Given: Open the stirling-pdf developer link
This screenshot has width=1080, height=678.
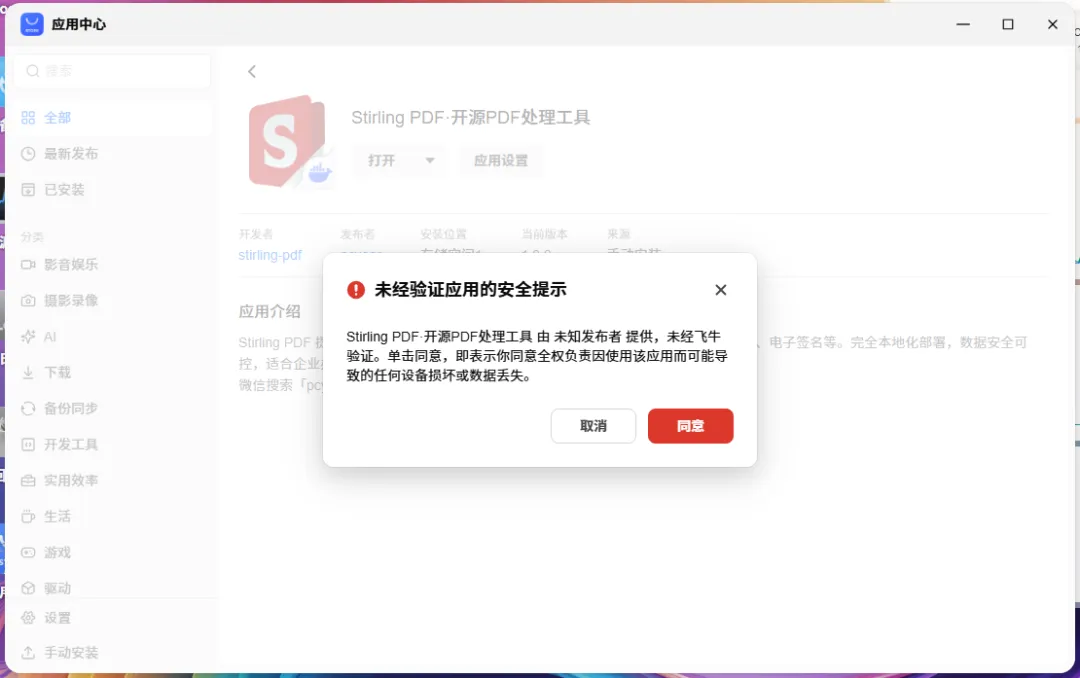Looking at the screenshot, I should pos(270,255).
